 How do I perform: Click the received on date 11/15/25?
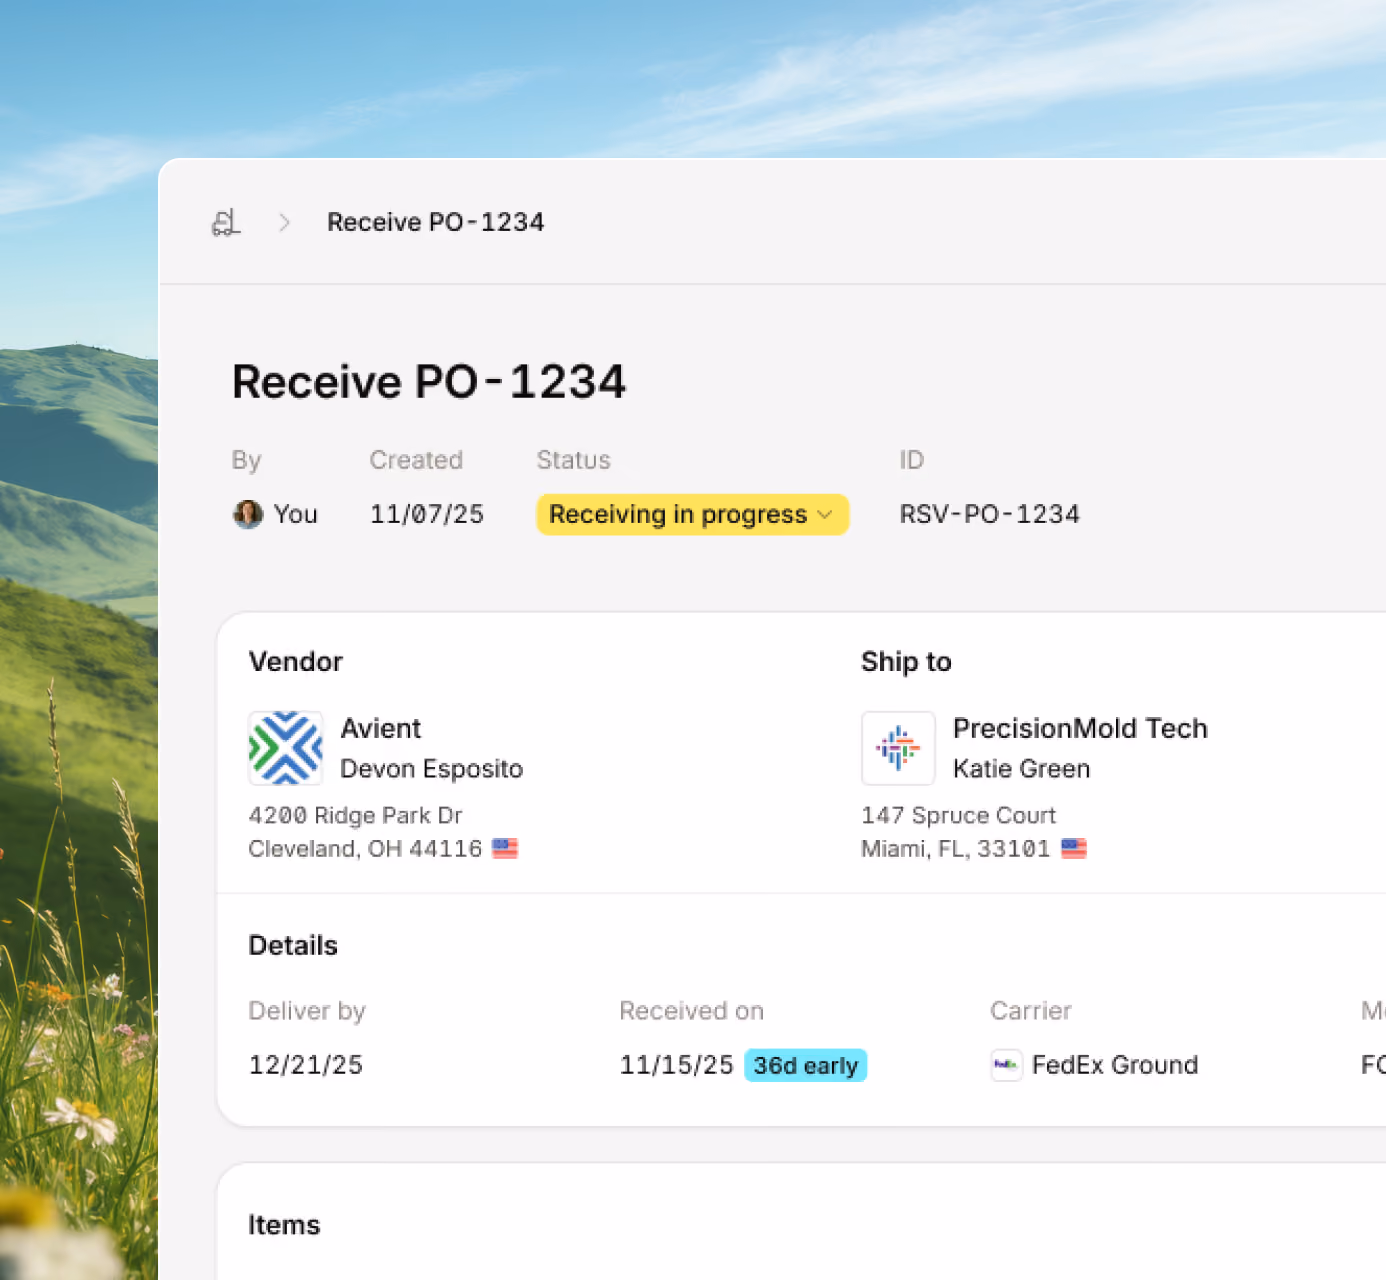[677, 1065]
